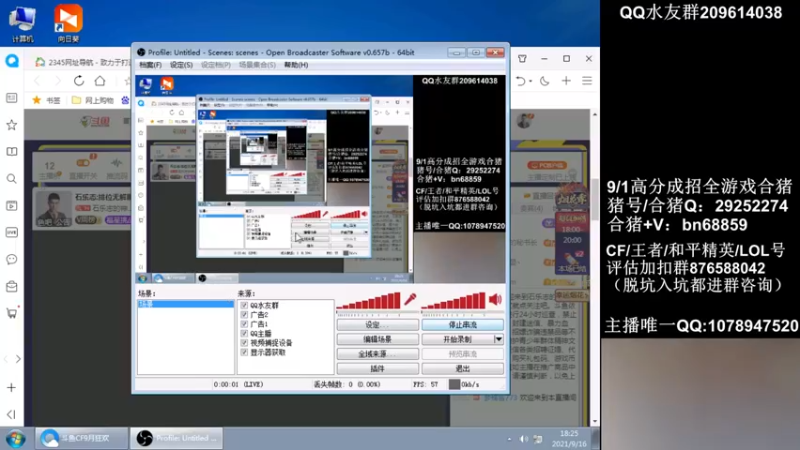Click the 插件 plugins button
Image resolution: width=800 pixels, height=450 pixels.
coord(378,368)
